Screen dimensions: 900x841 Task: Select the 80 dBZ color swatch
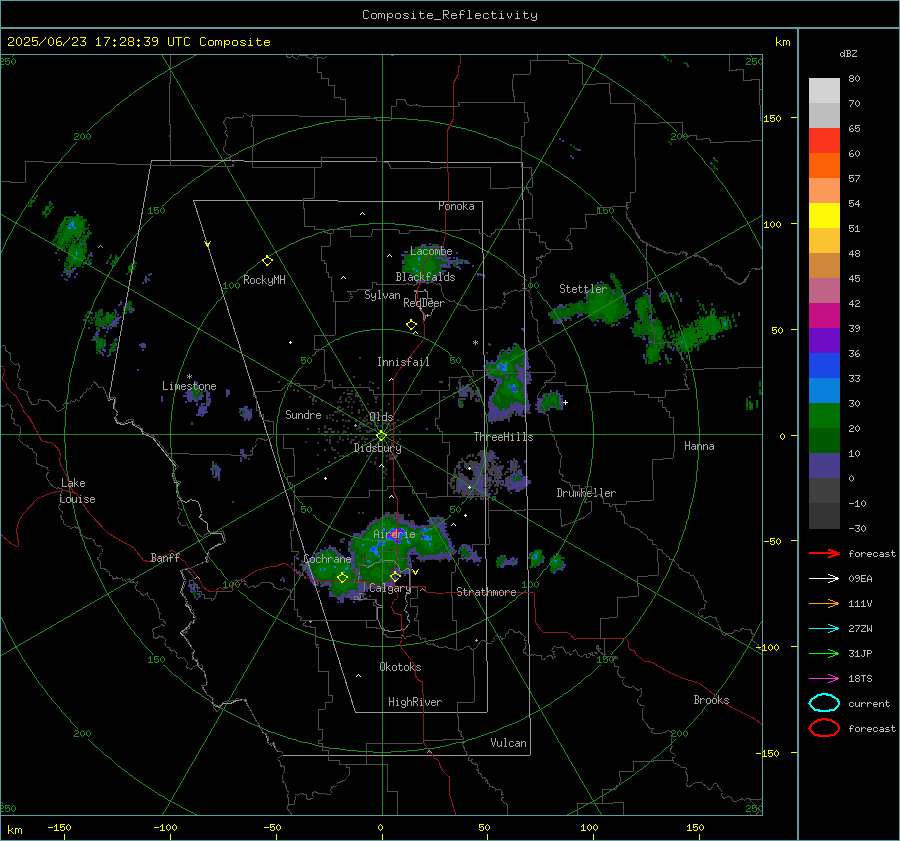[x=824, y=91]
